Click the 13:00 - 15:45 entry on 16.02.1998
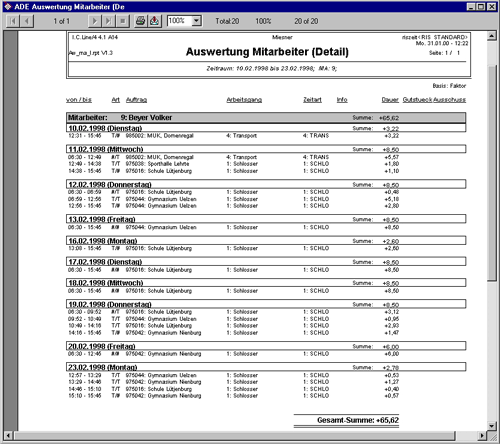 (x=85, y=248)
